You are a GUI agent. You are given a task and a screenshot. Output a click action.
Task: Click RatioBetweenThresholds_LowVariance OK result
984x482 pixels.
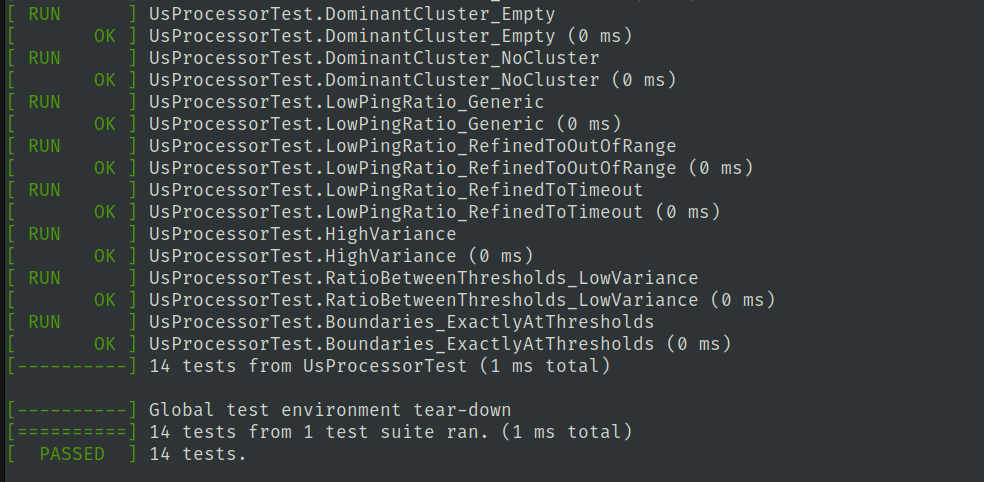tap(461, 300)
